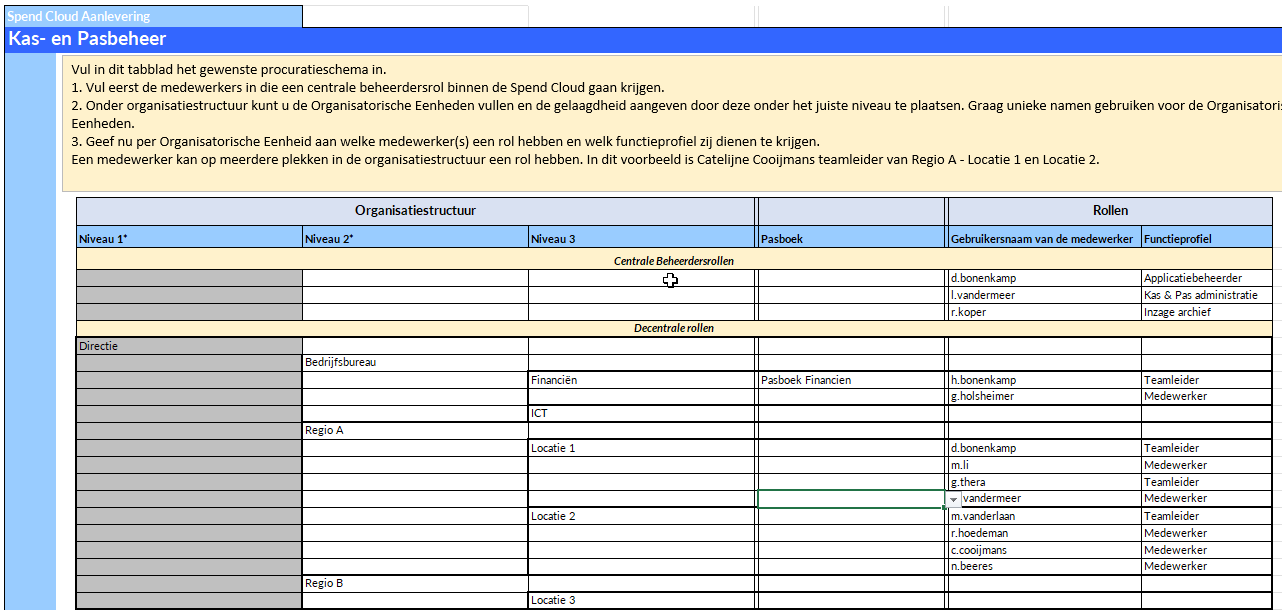Screen dimensions: 1282x610
Task: Select the 'ICT' cell under Niveau 3
Action: pos(641,413)
